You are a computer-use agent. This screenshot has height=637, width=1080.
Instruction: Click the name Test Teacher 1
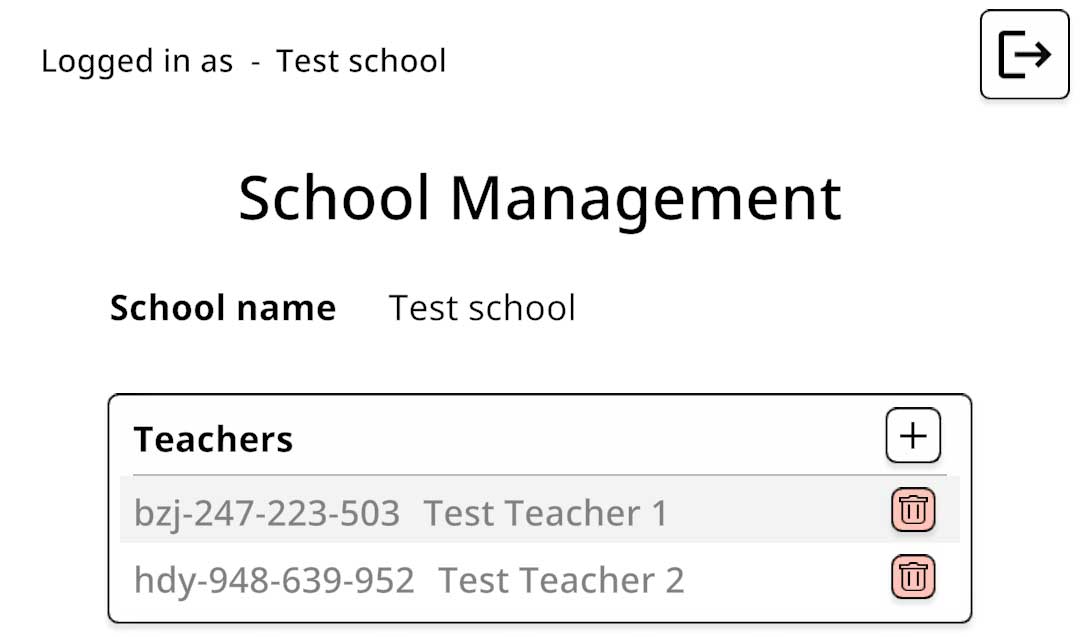[546, 513]
